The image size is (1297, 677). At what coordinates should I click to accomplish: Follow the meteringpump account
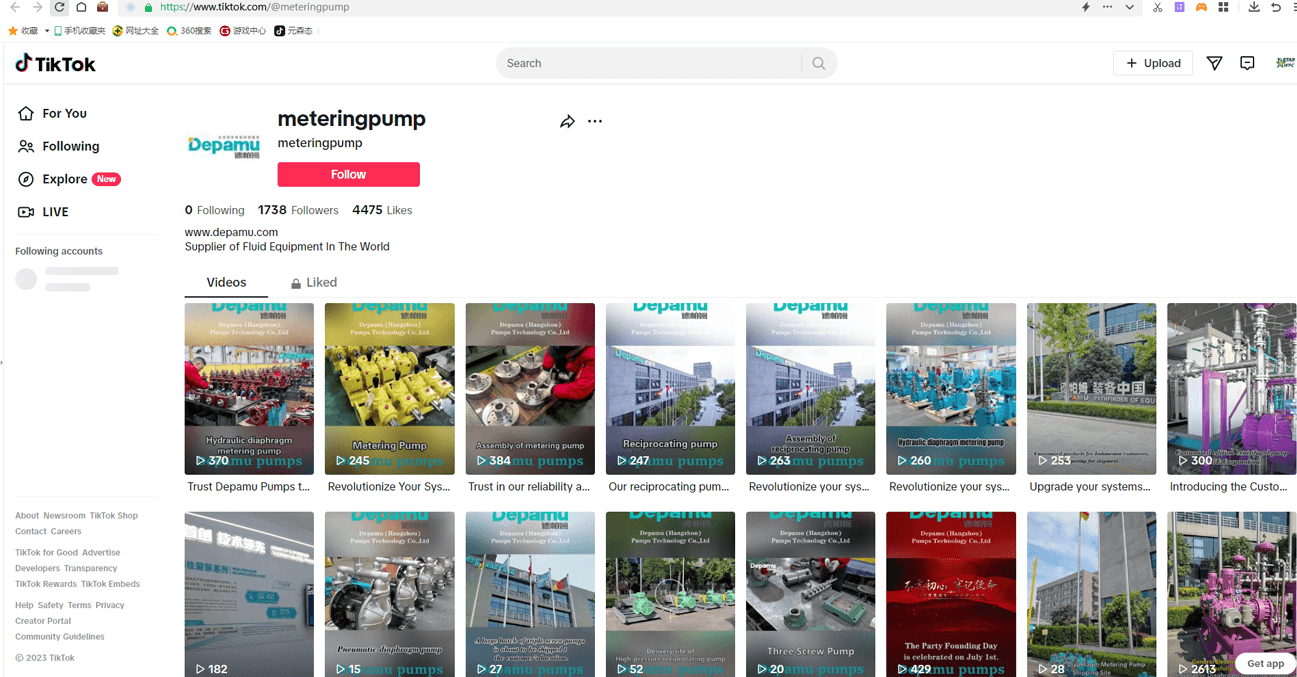tap(348, 174)
